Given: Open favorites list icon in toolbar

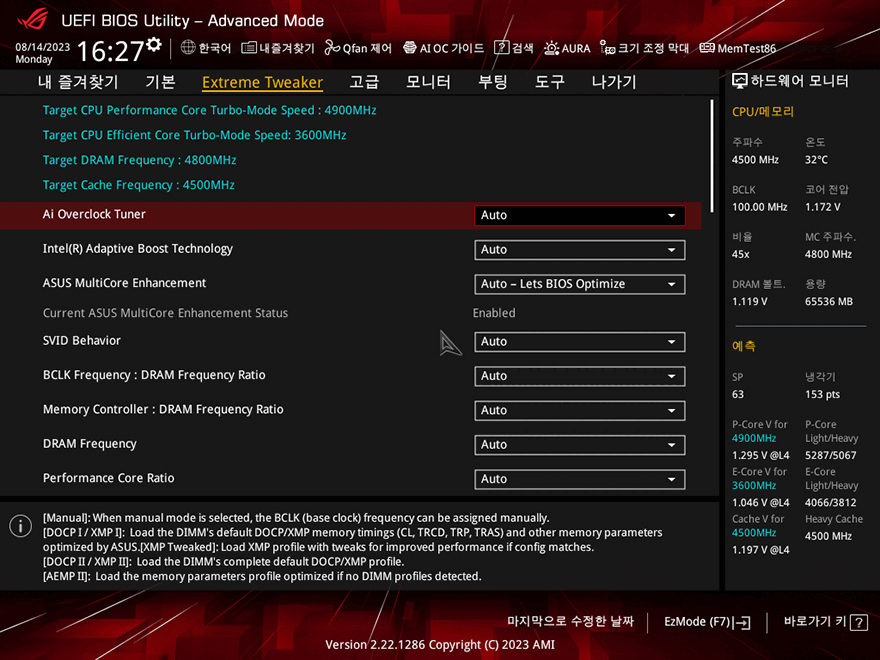Looking at the screenshot, I should pyautogui.click(x=249, y=48).
